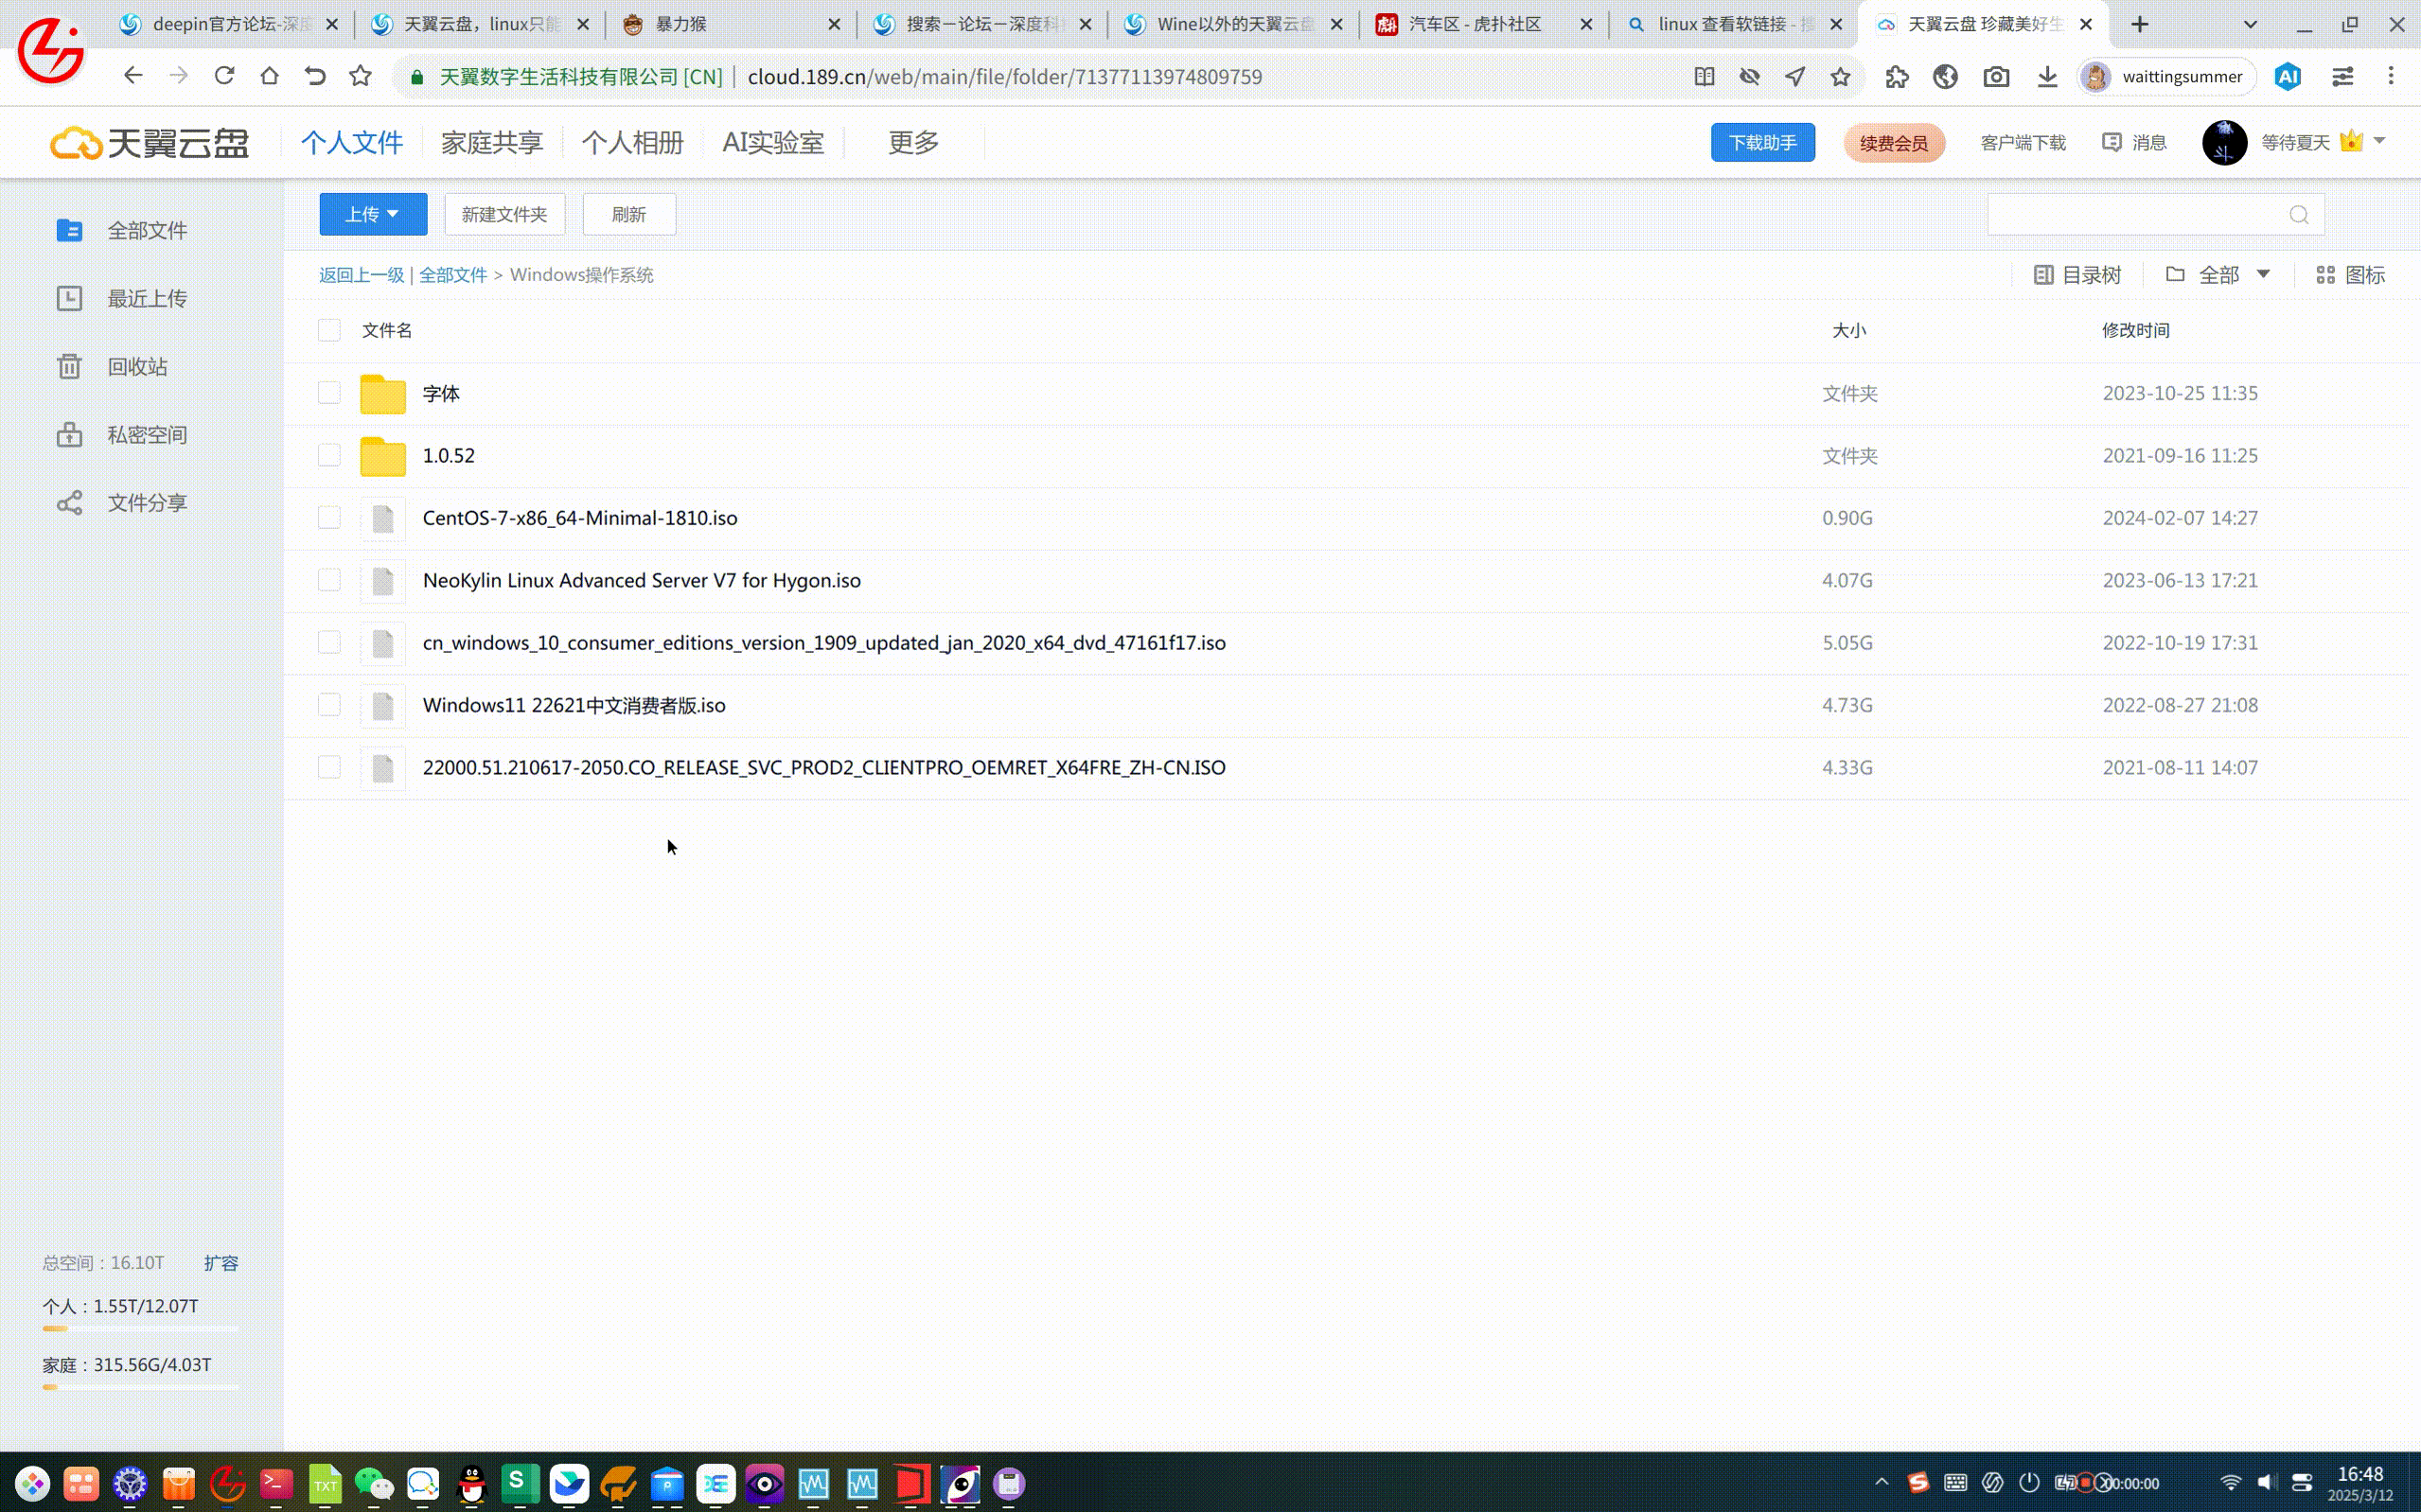
Task: Open the 回收站 recycle bin
Action: click(x=112, y=366)
